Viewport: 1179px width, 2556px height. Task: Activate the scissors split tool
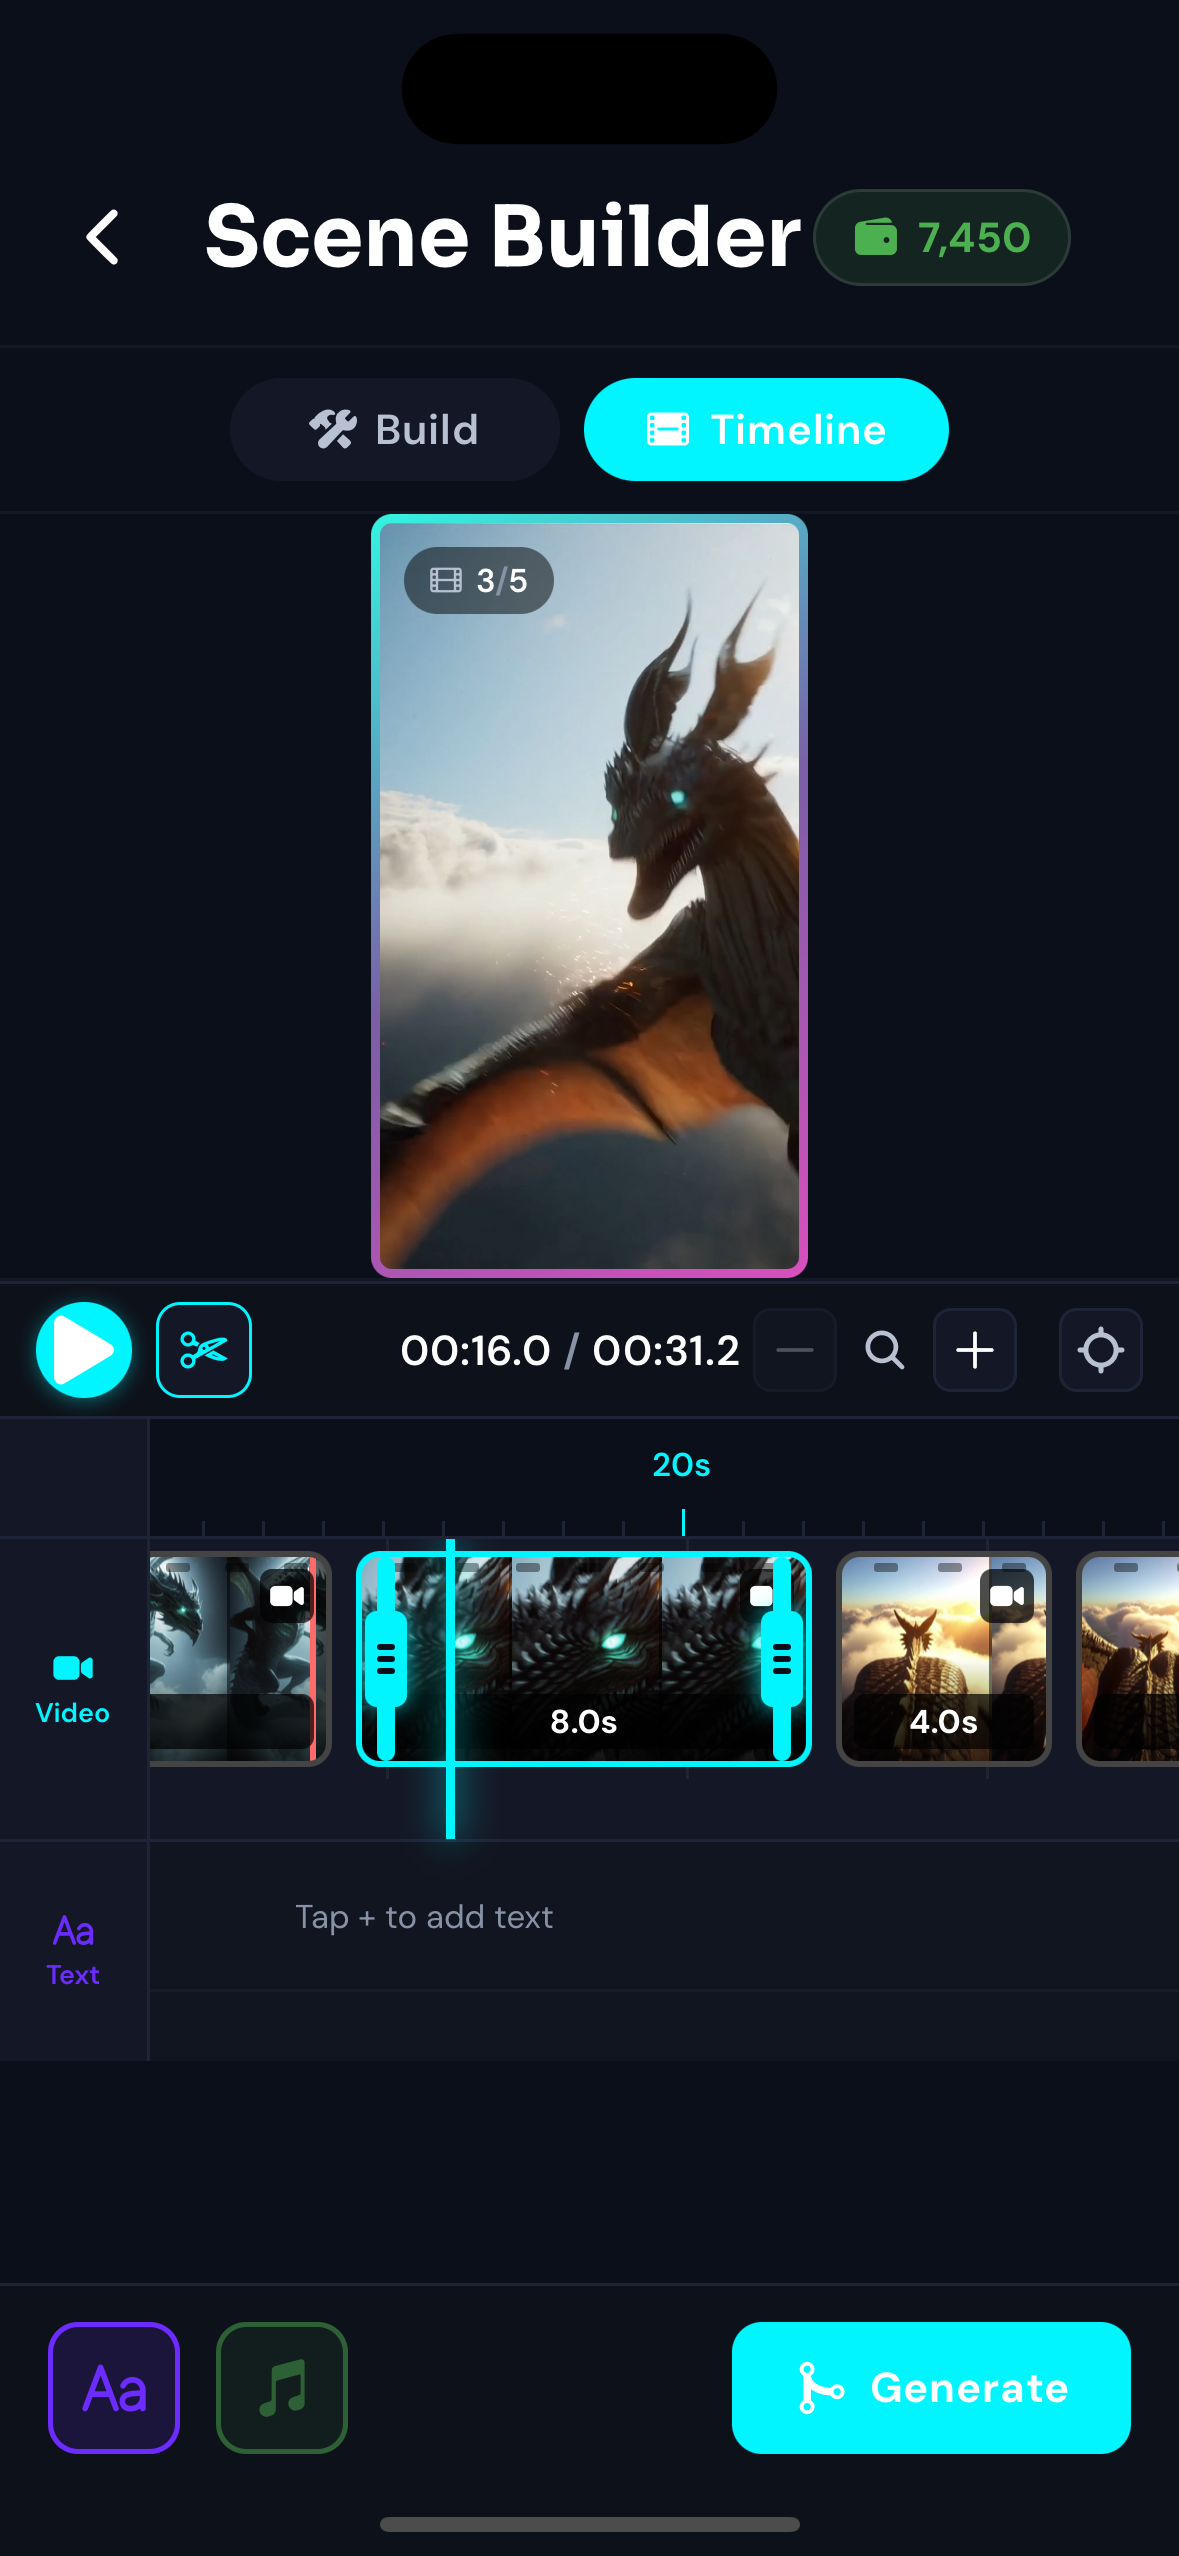tap(204, 1350)
